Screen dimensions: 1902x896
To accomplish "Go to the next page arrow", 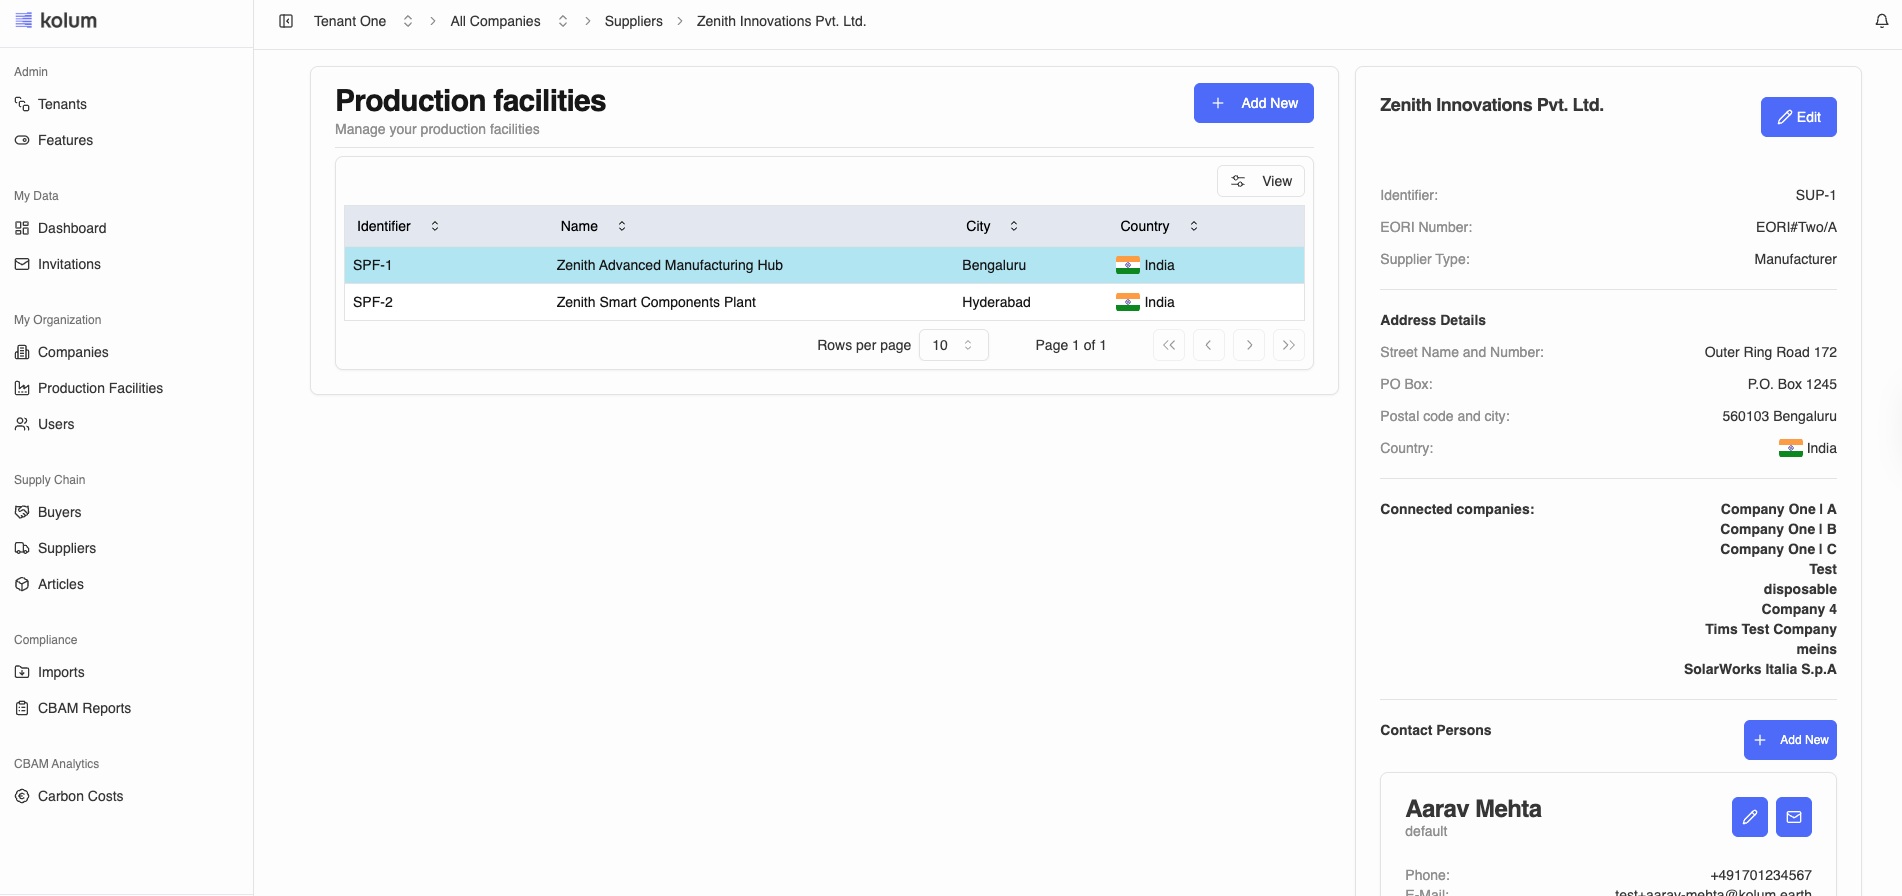I will point(1249,345).
